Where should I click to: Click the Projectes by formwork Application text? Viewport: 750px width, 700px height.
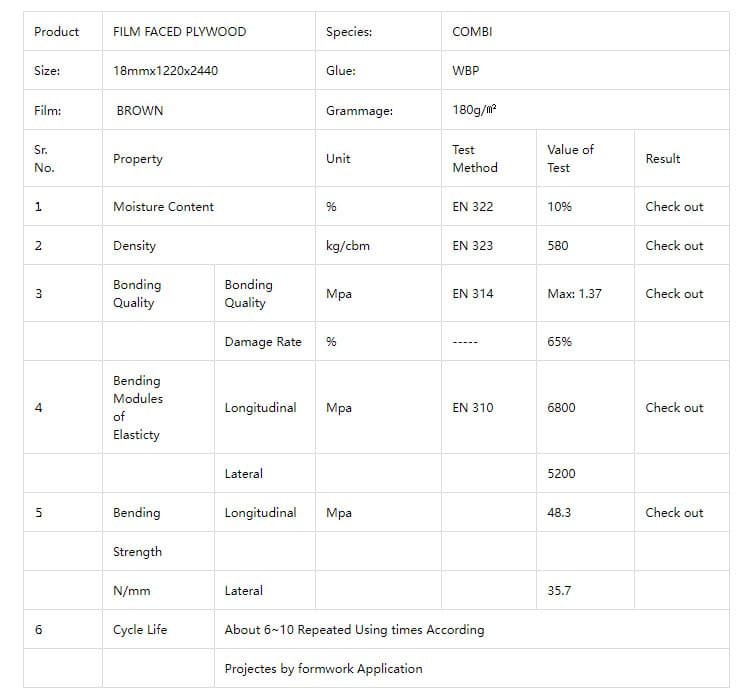point(323,669)
